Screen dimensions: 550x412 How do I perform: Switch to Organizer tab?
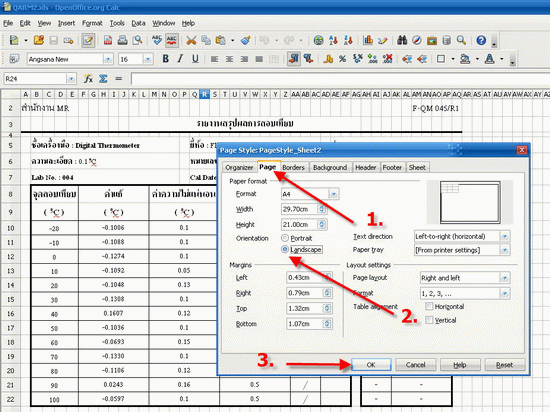tap(239, 168)
